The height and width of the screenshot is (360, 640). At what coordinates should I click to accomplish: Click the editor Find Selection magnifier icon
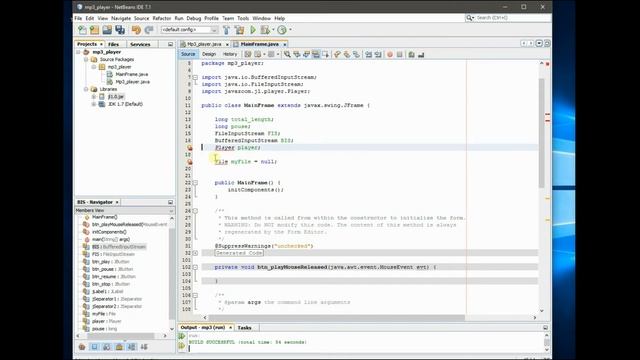tap(287, 54)
